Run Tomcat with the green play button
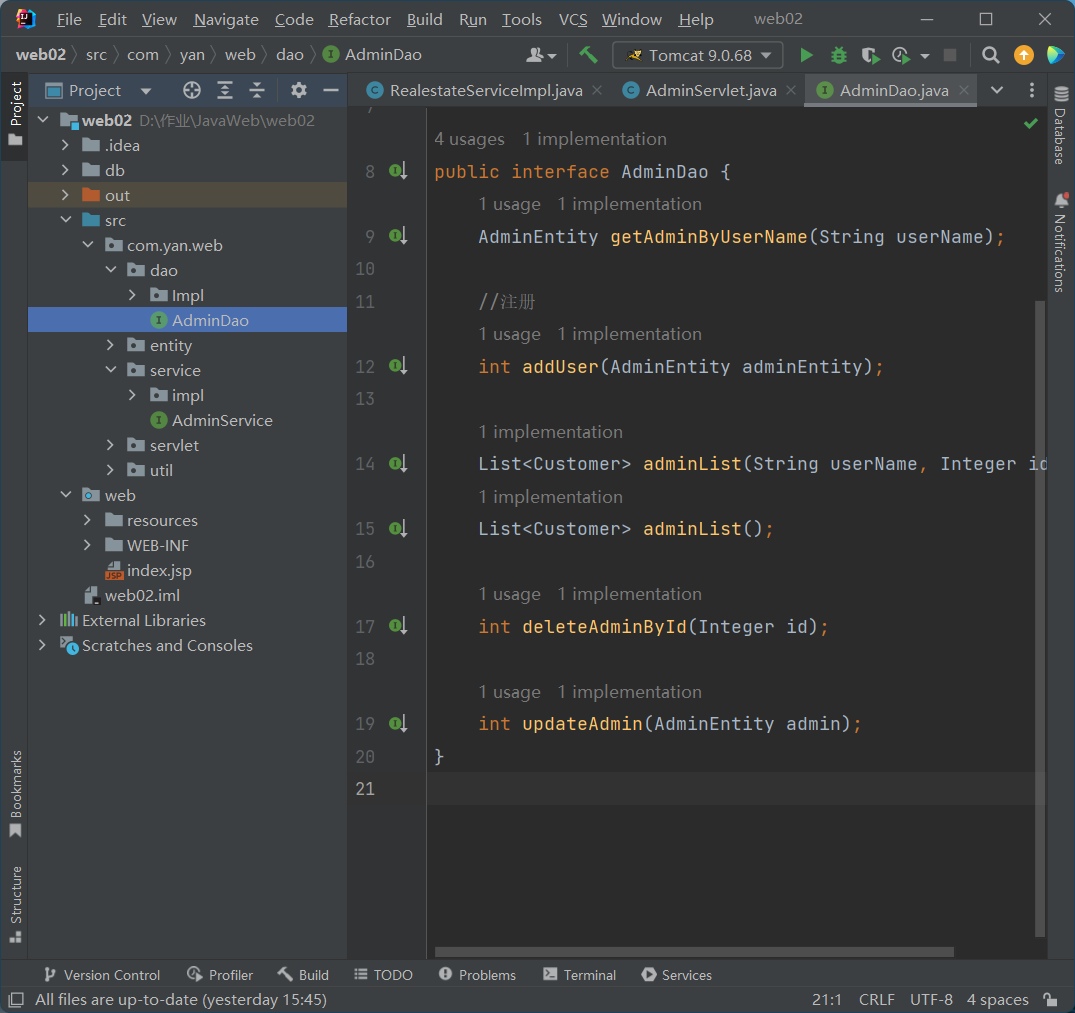The image size is (1075, 1013). click(806, 55)
